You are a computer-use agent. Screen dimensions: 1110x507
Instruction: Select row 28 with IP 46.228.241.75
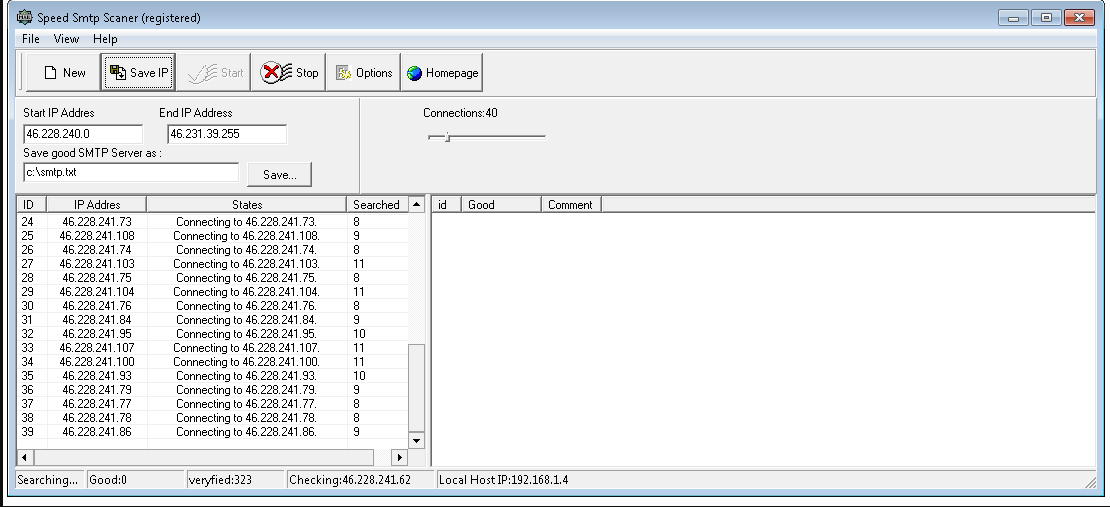click(x=213, y=278)
